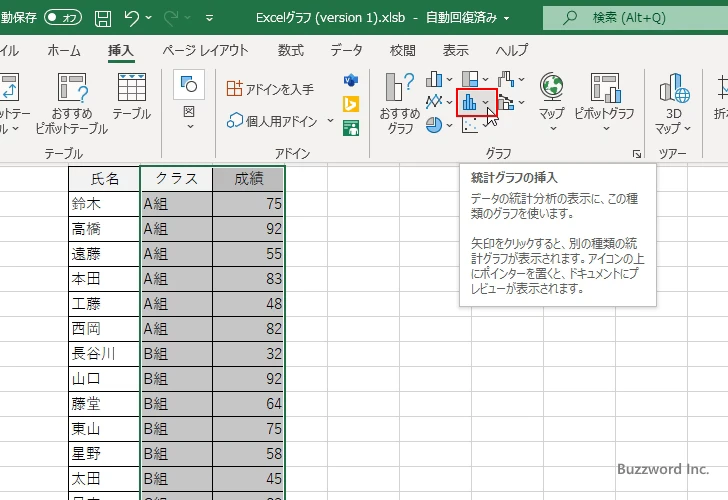Select the 氏名 header cell
Image resolution: width=728 pixels, height=500 pixels.
click(104, 179)
